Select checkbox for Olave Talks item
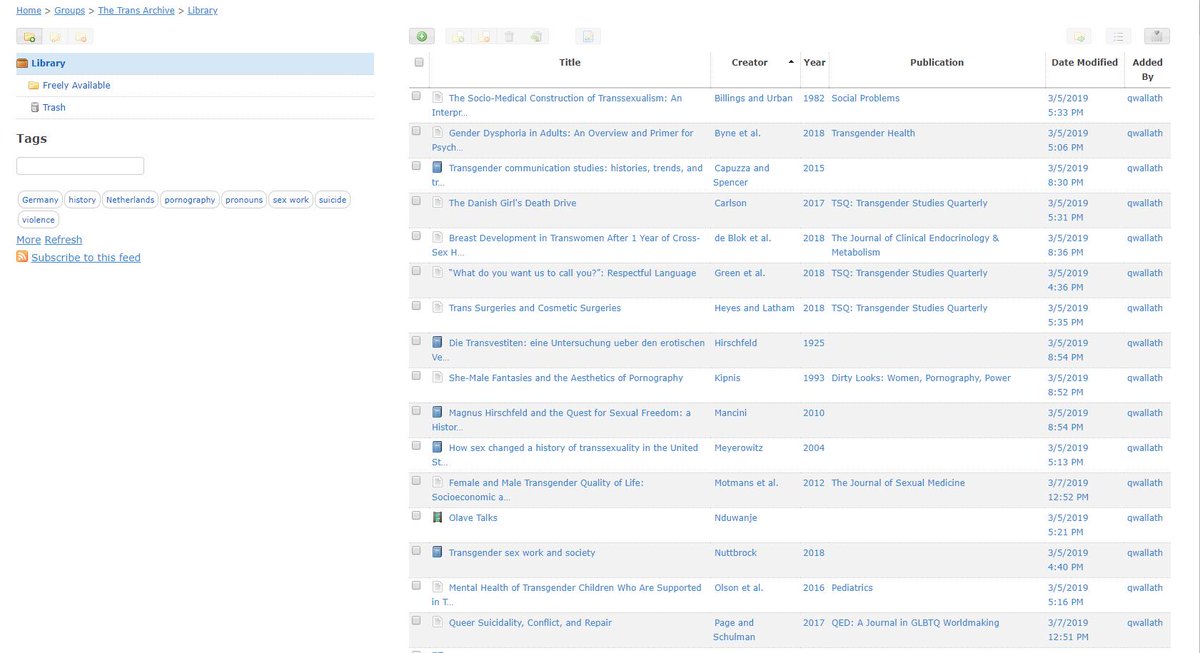This screenshot has width=1200, height=653. [417, 517]
